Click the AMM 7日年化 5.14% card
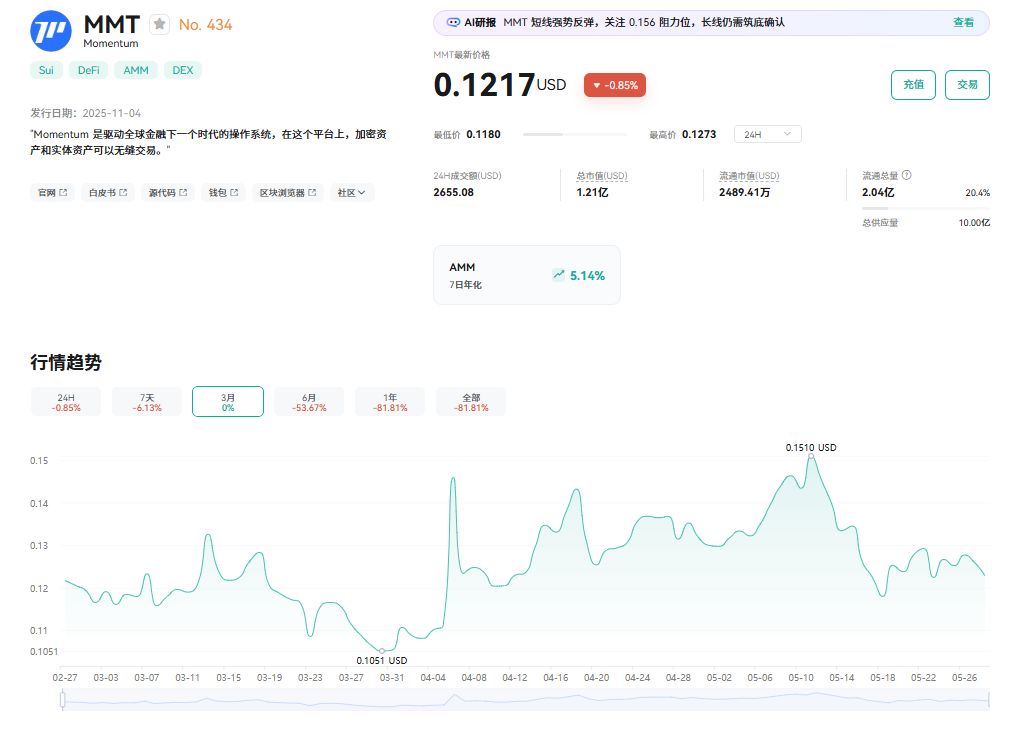 [526, 275]
